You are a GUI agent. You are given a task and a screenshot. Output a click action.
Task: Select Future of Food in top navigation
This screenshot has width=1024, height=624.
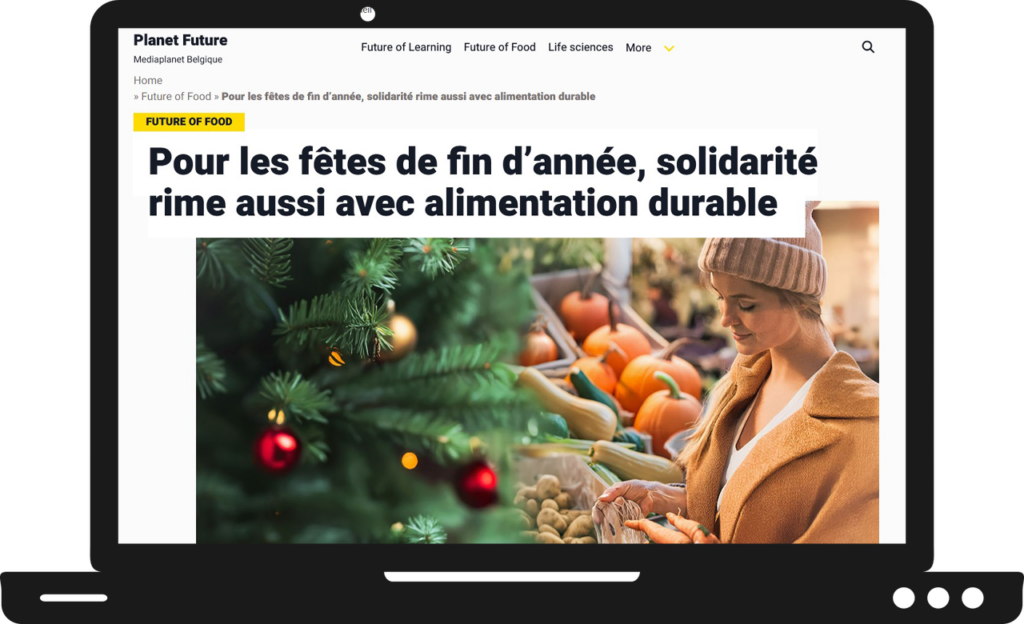click(500, 47)
